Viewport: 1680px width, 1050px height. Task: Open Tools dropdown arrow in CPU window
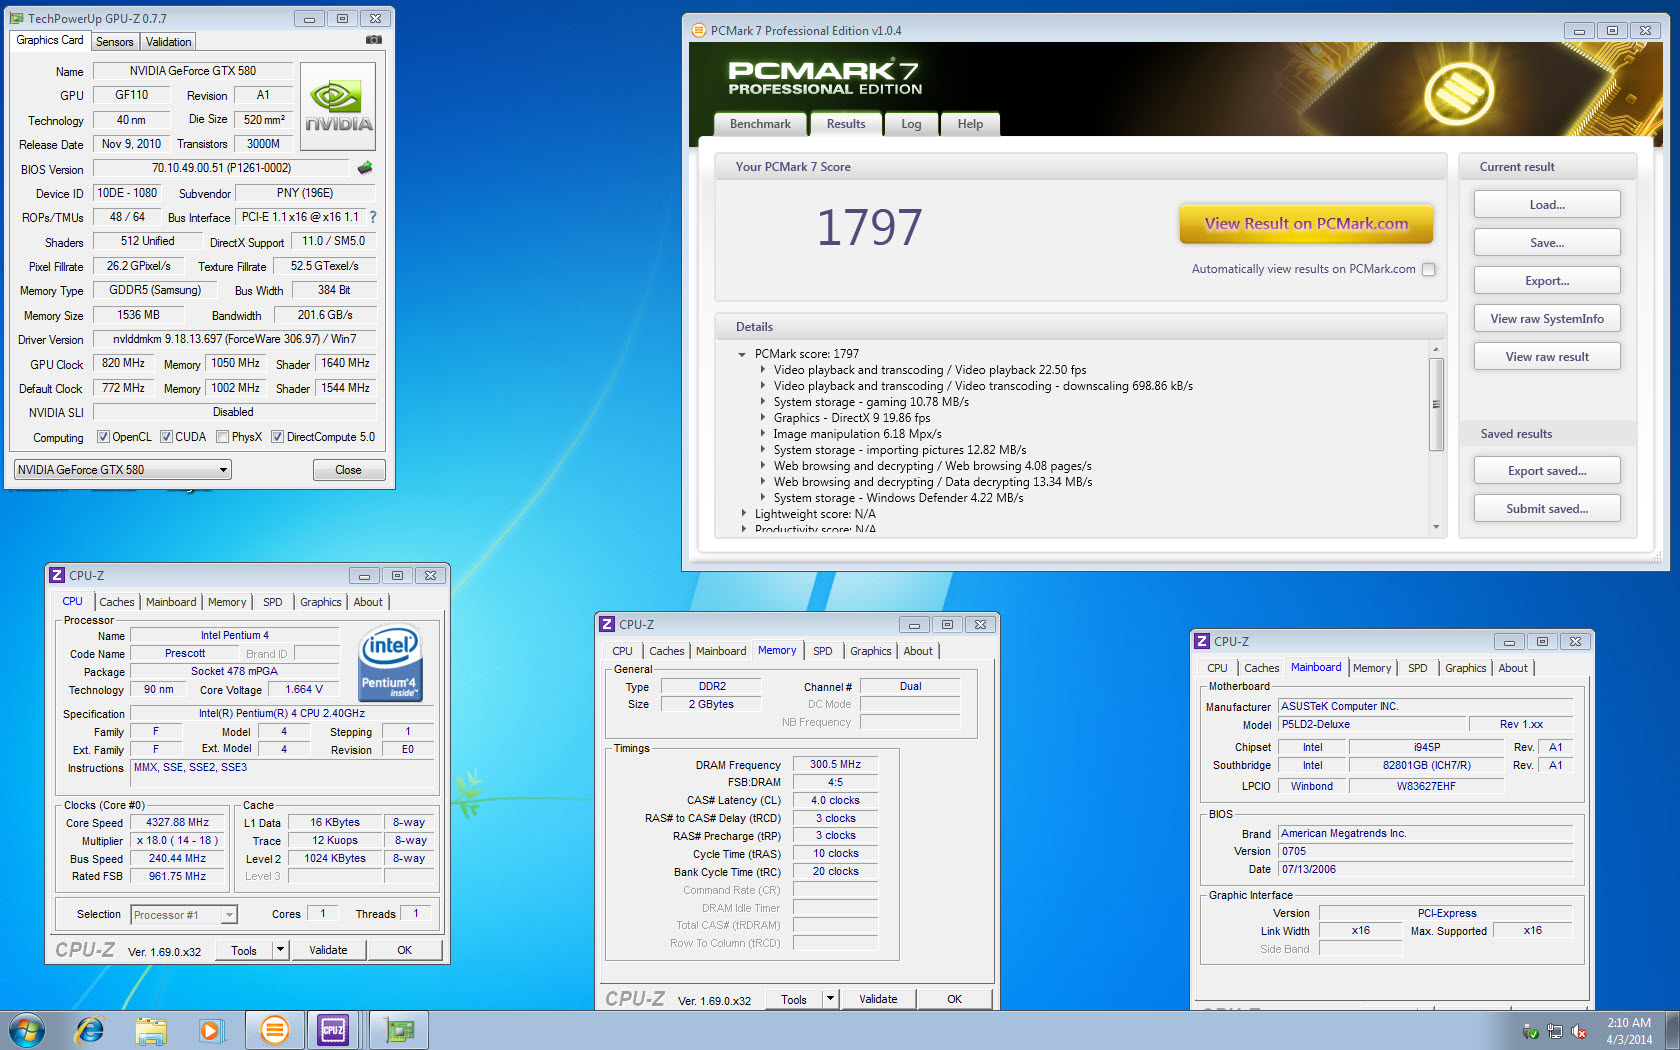pos(280,950)
